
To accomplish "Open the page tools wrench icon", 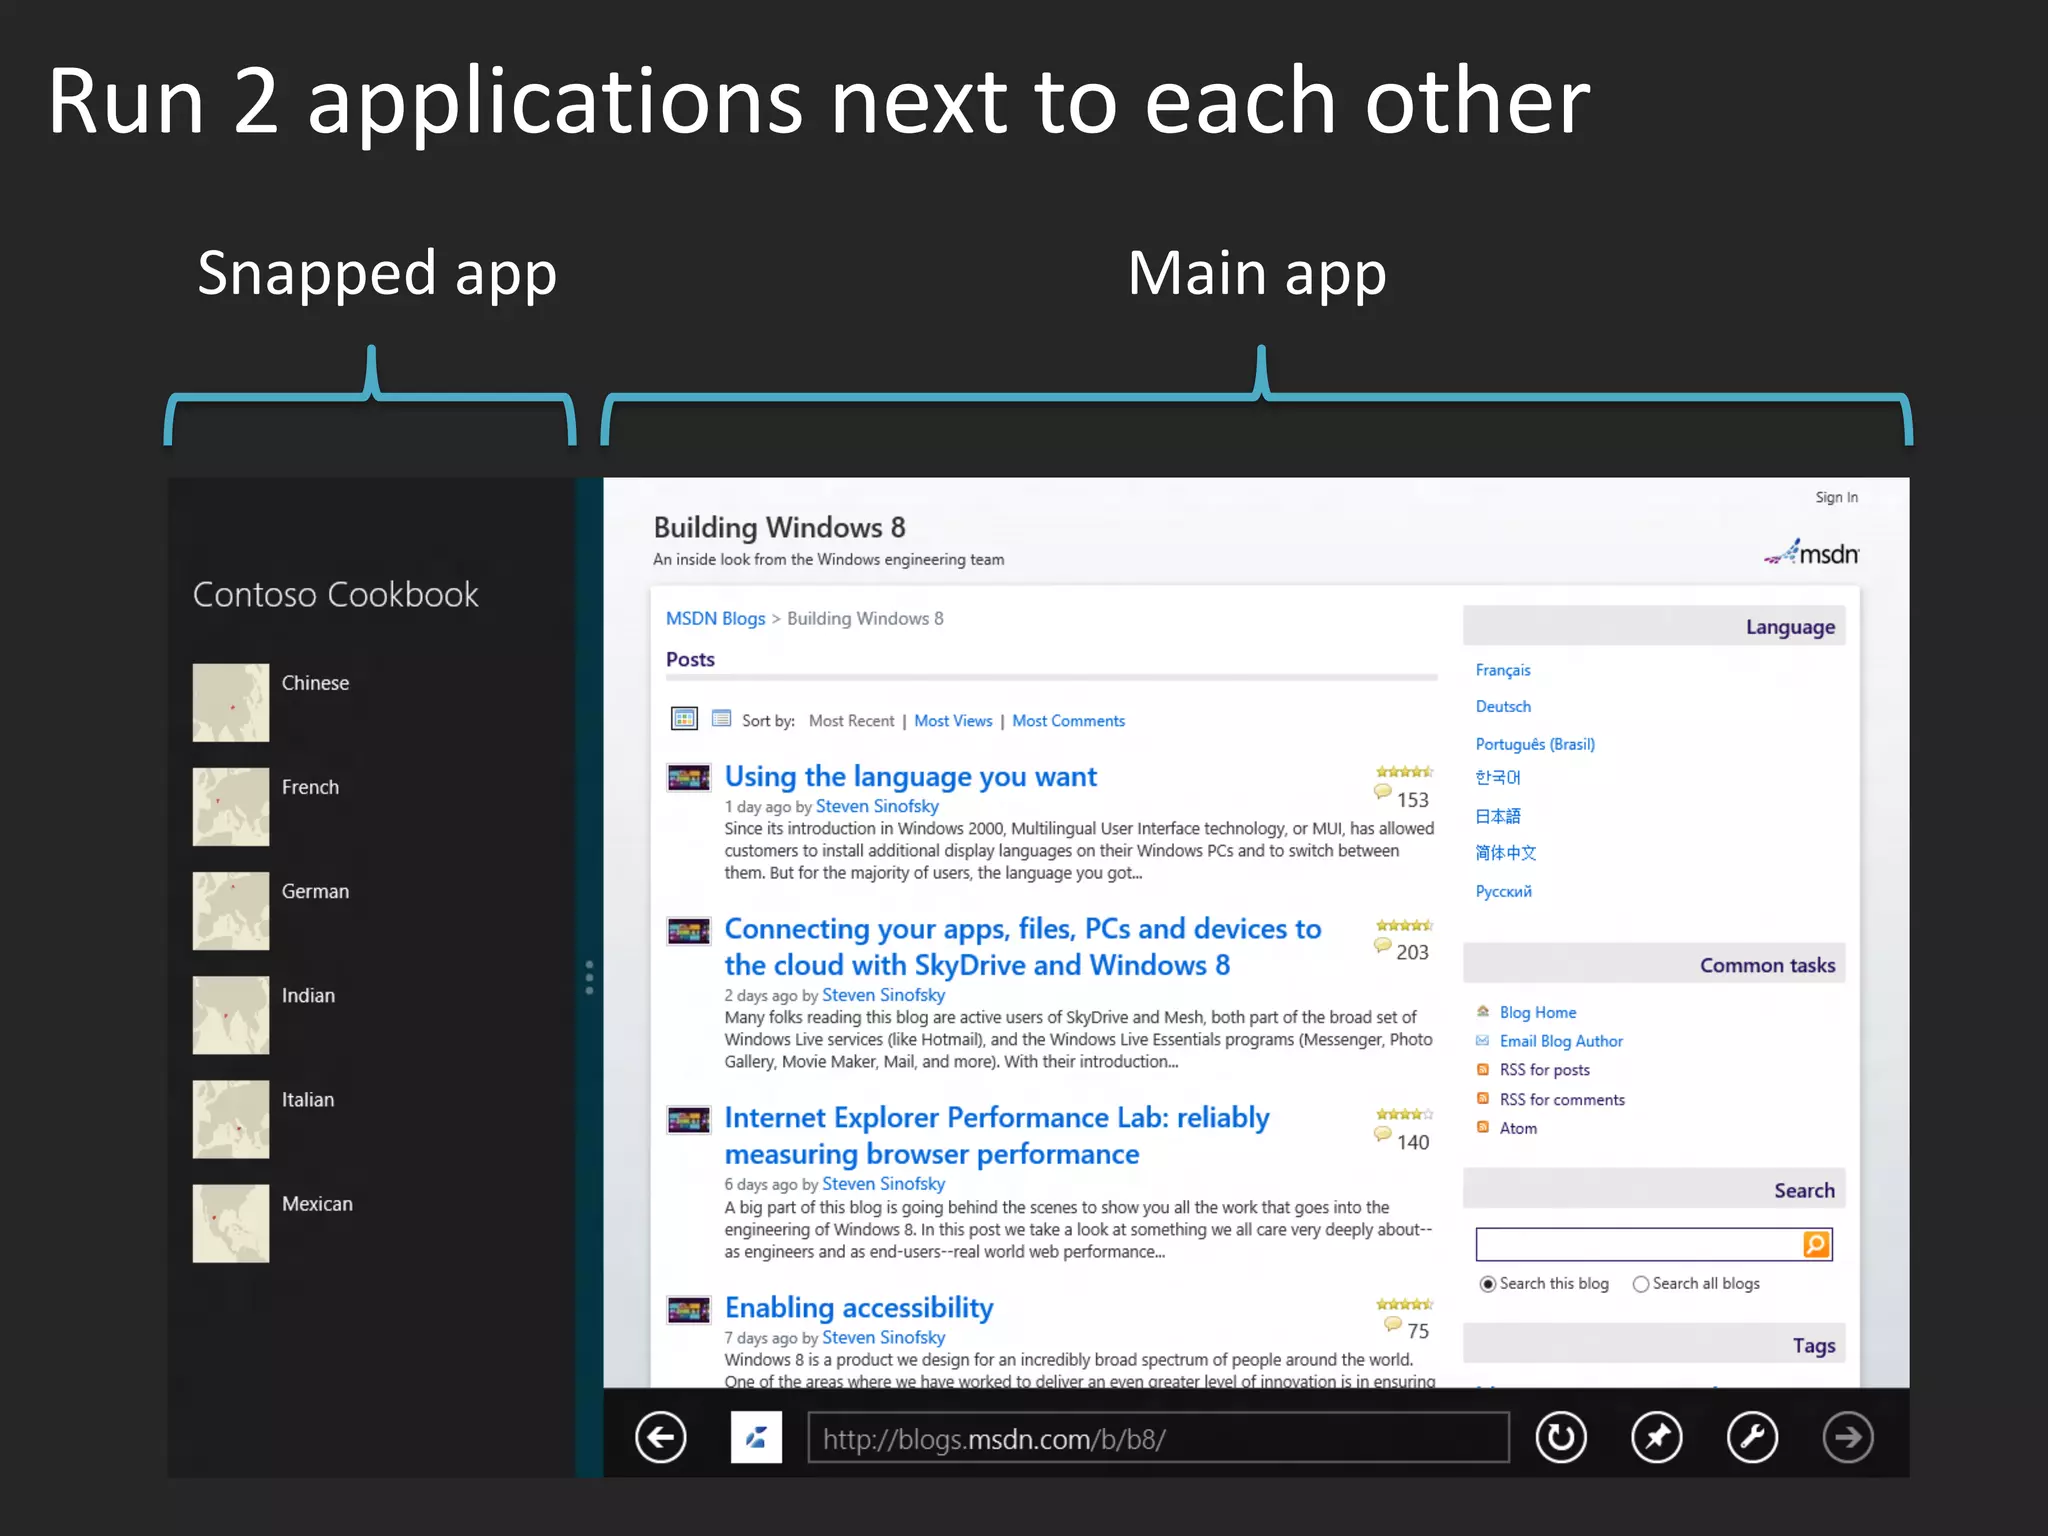I will coord(1753,1438).
